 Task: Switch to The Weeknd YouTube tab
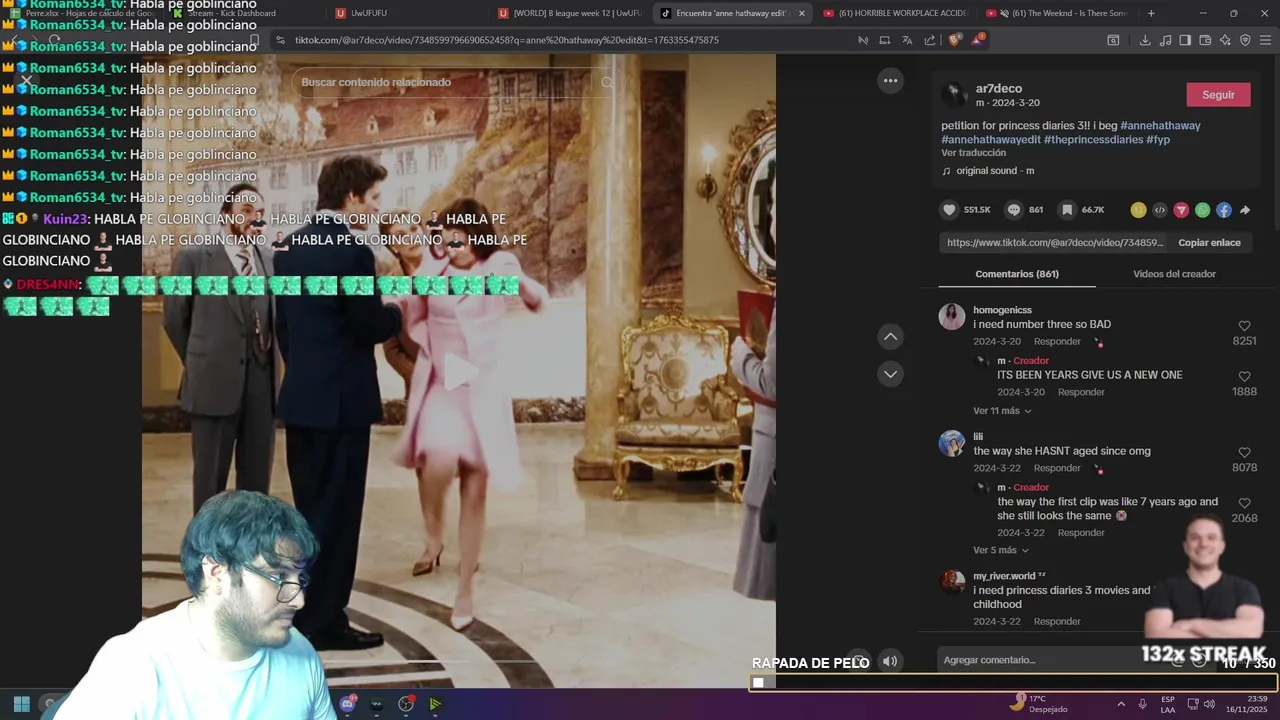point(1056,13)
